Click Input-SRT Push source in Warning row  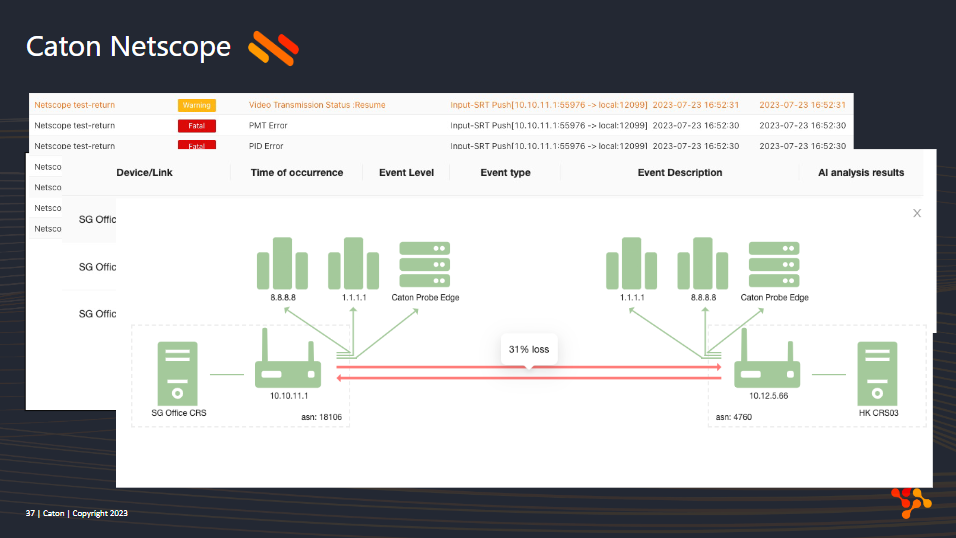[x=549, y=105]
